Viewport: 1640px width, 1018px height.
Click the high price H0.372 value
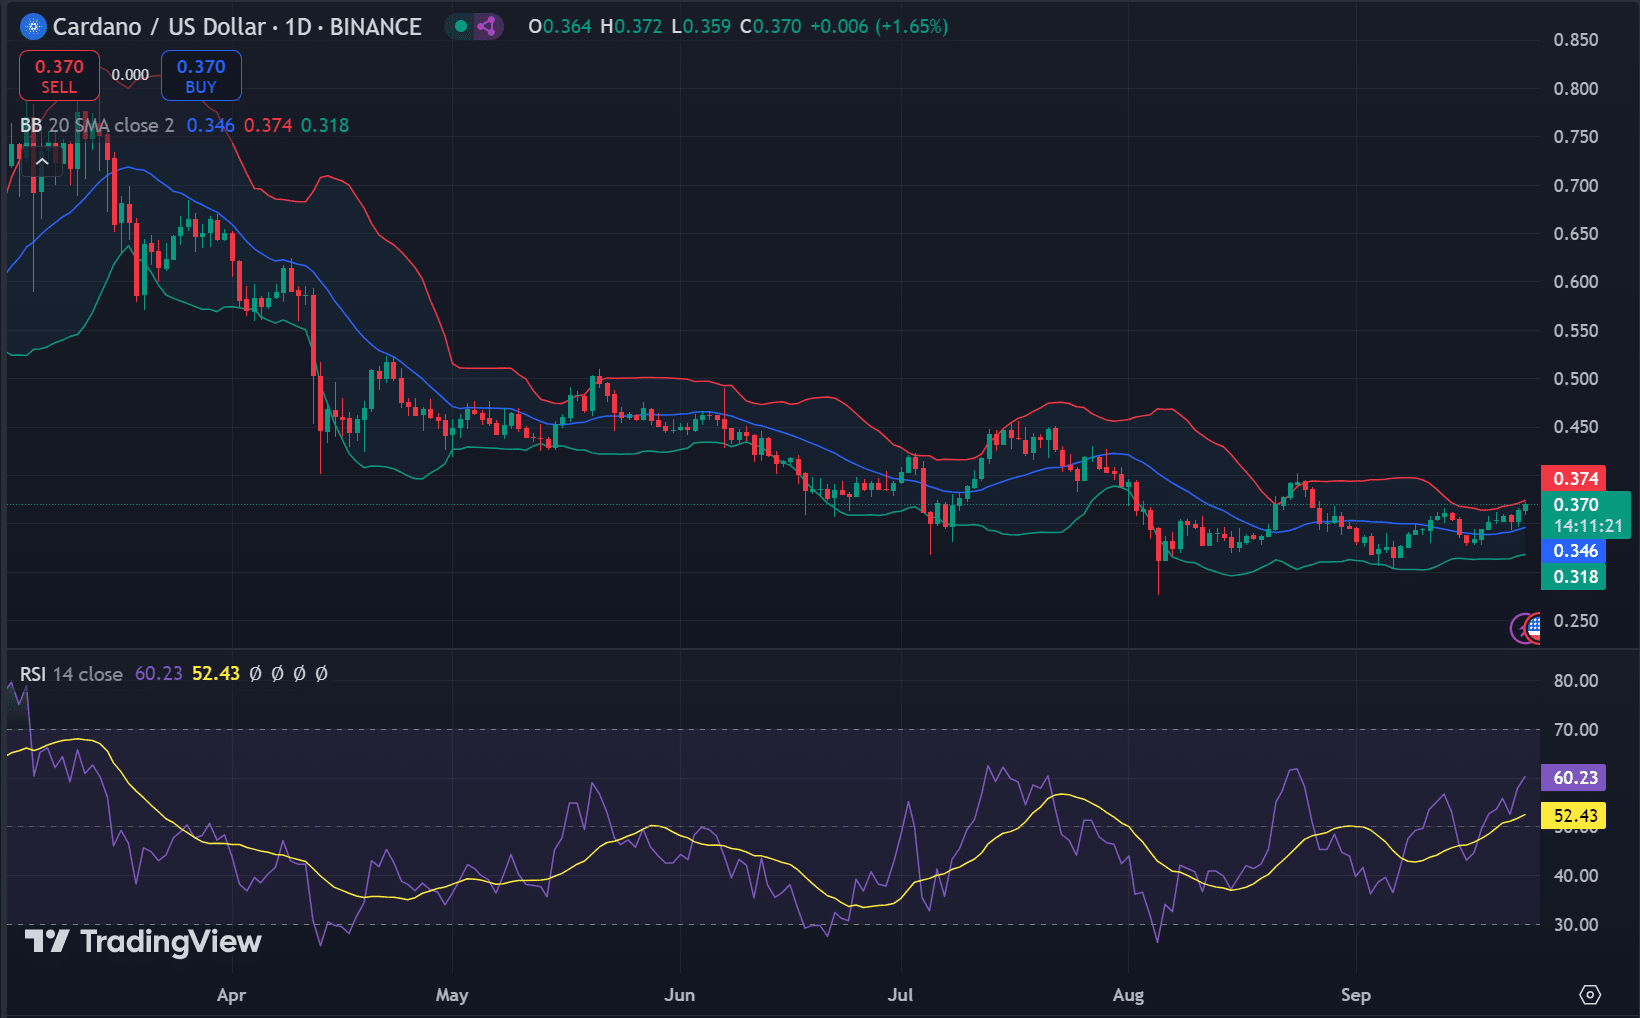[631, 27]
